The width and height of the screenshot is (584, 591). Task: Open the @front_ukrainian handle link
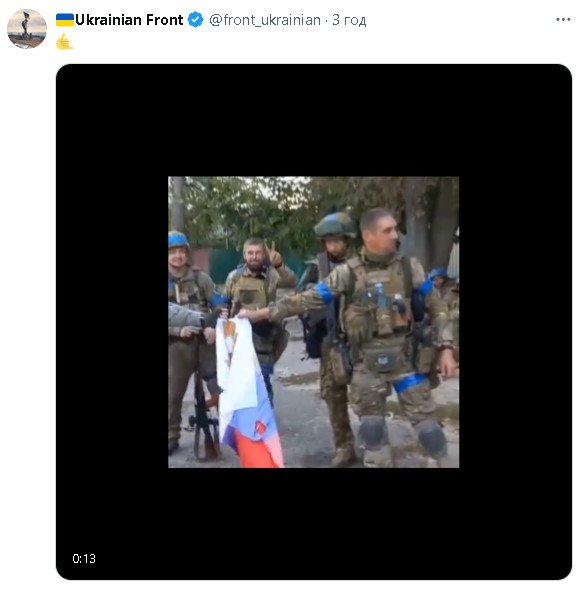tap(265, 20)
